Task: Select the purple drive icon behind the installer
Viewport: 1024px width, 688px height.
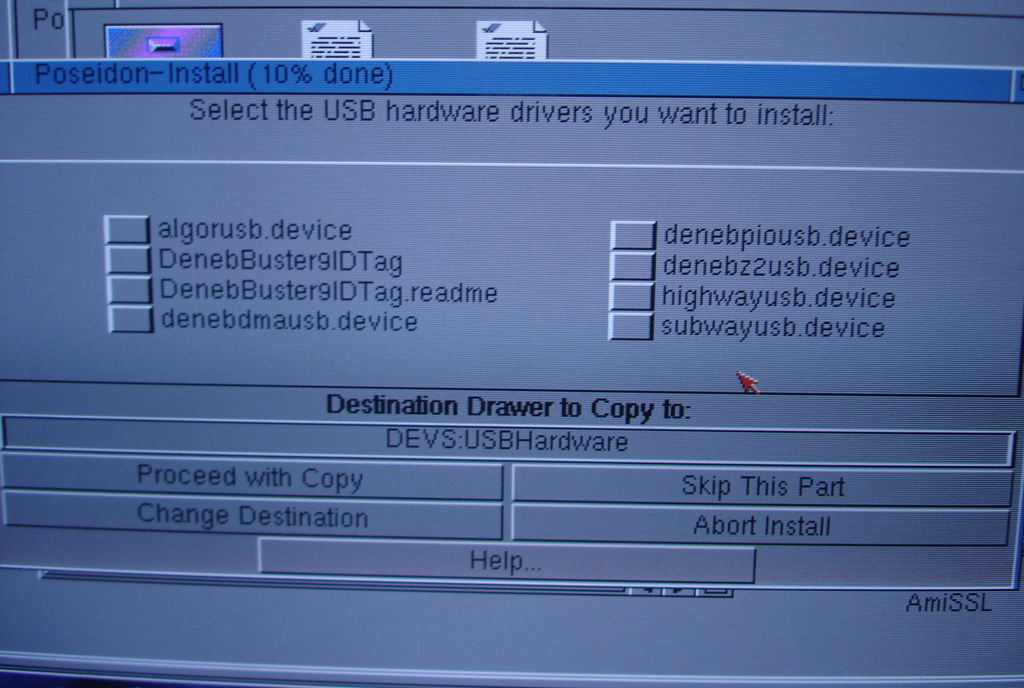Action: click(x=163, y=42)
